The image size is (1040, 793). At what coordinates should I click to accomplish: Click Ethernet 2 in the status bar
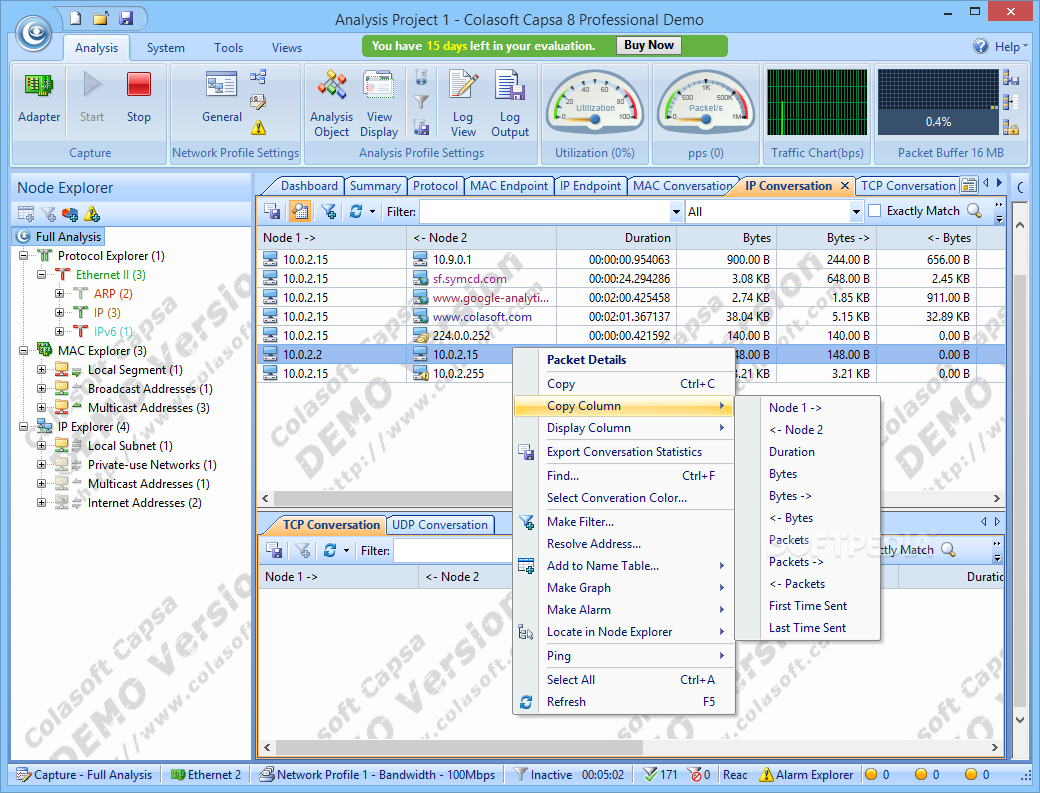(x=206, y=774)
